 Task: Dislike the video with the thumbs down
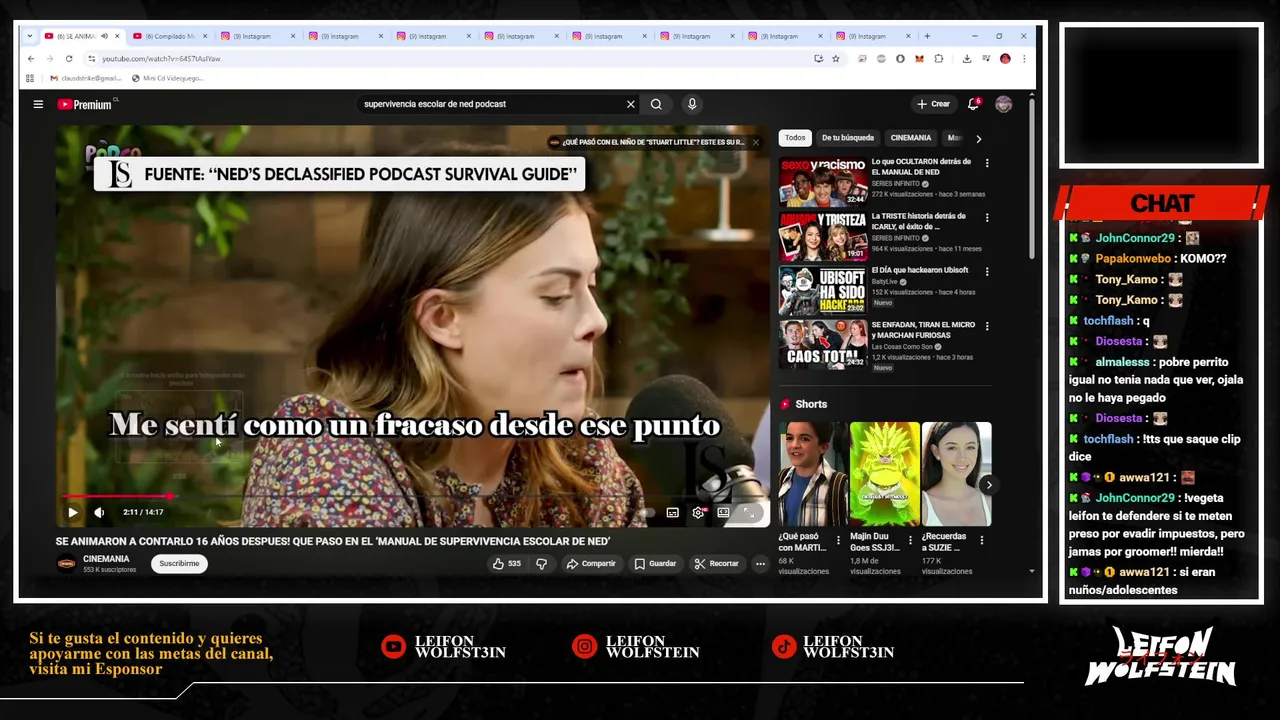(x=541, y=564)
